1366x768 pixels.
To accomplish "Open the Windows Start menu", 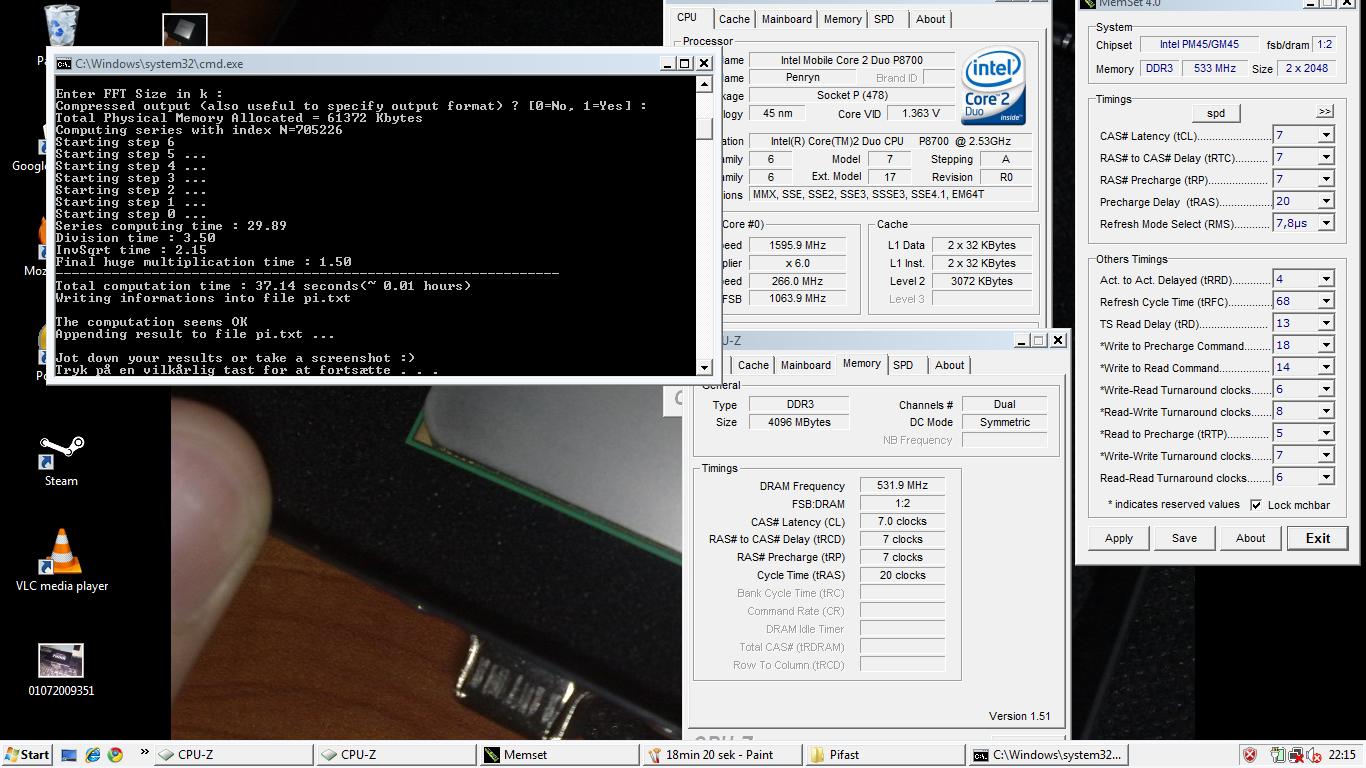I will (x=27, y=755).
